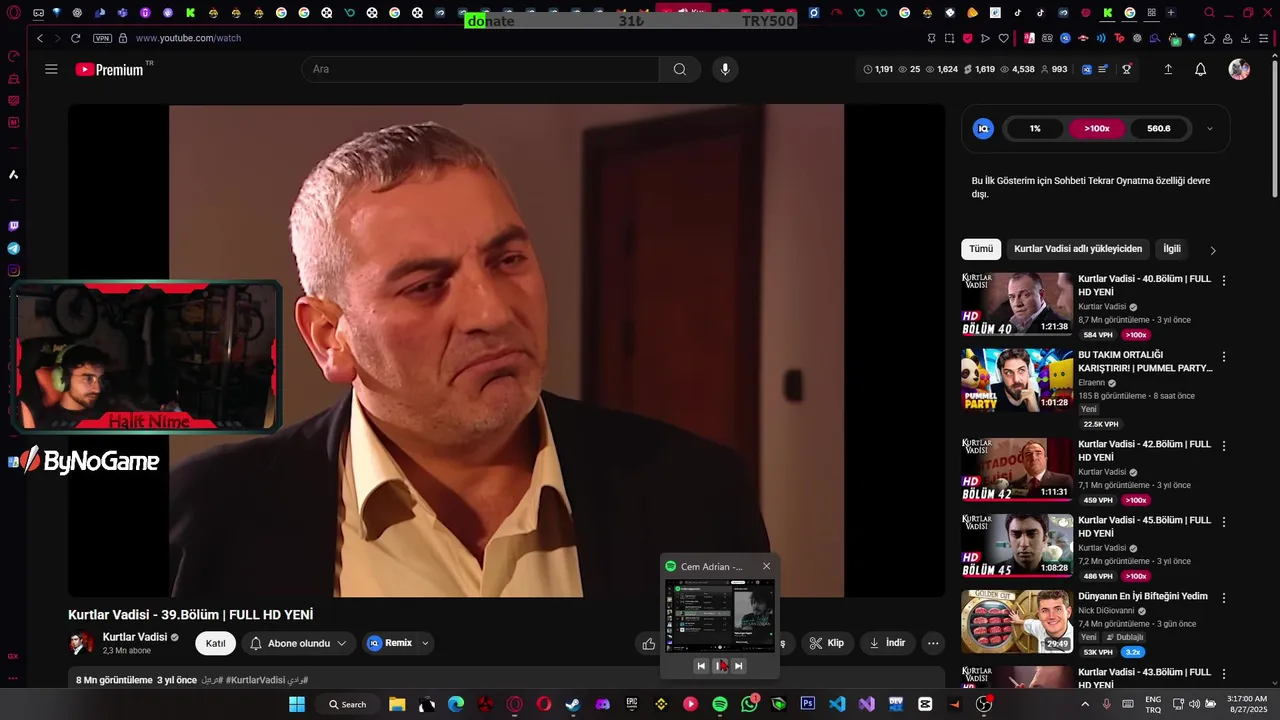Open YouTube notifications bell
The image size is (1280, 720).
pos(1201,69)
